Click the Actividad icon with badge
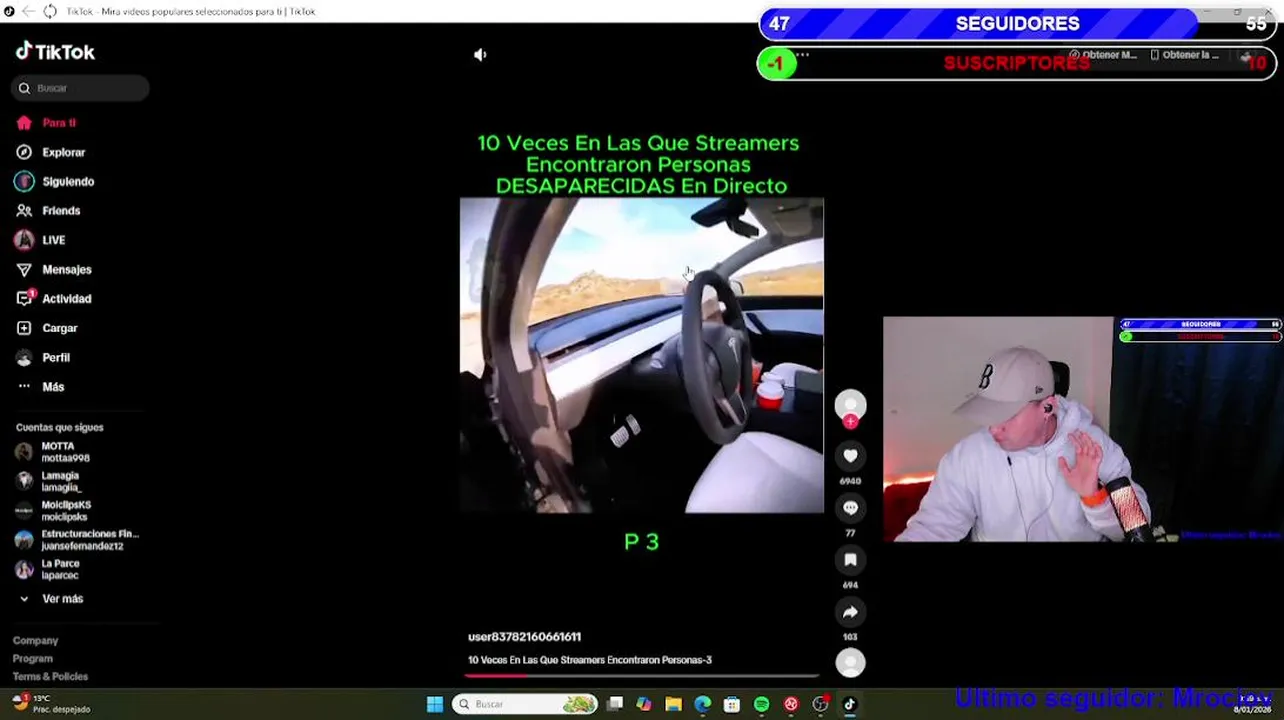The image size is (1284, 720). pos(25,298)
